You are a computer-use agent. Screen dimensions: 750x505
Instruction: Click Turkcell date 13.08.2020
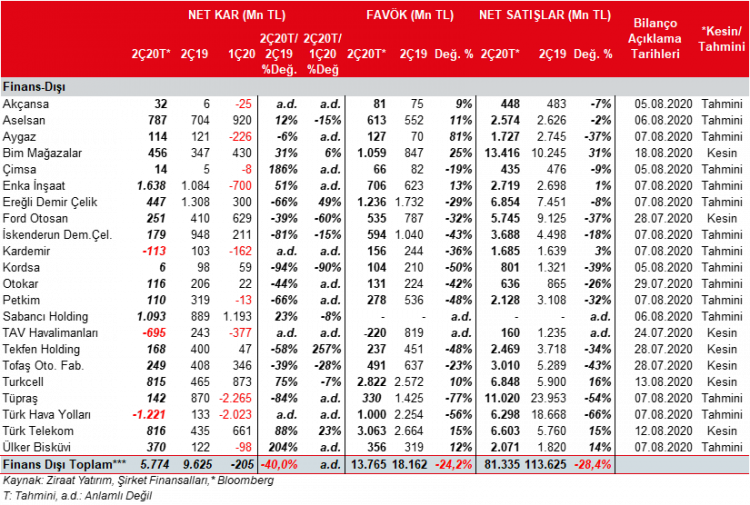point(663,382)
